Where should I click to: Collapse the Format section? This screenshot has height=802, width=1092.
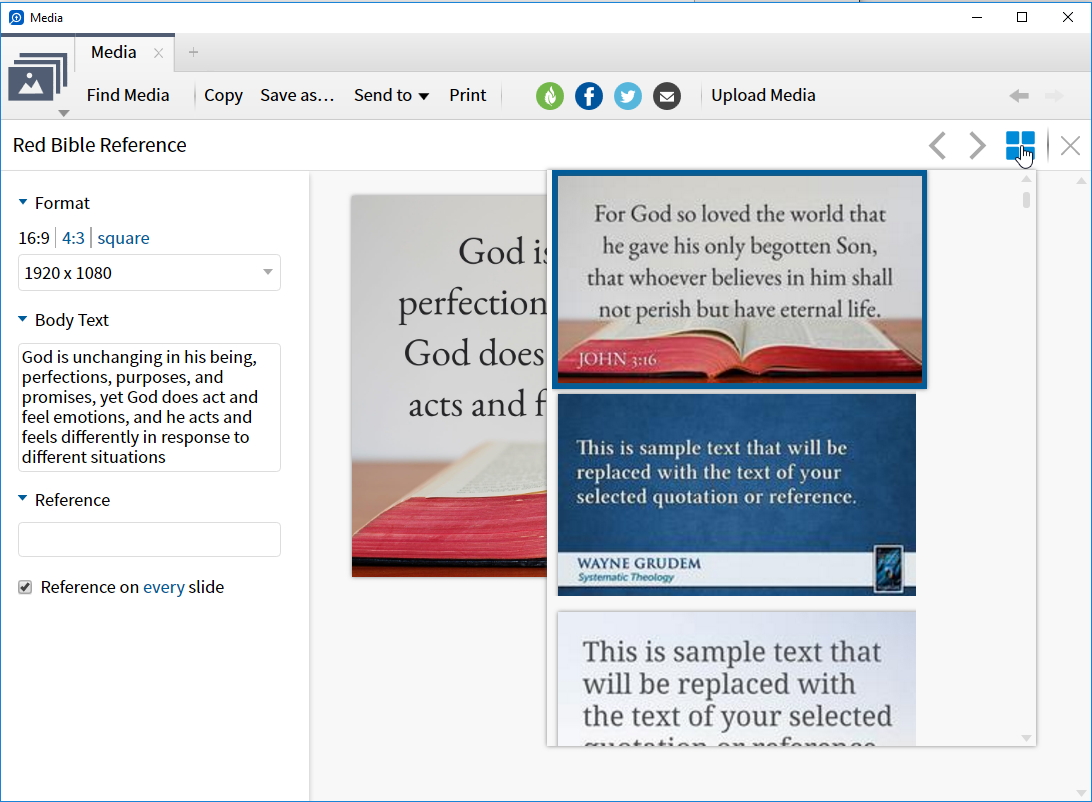coord(22,203)
